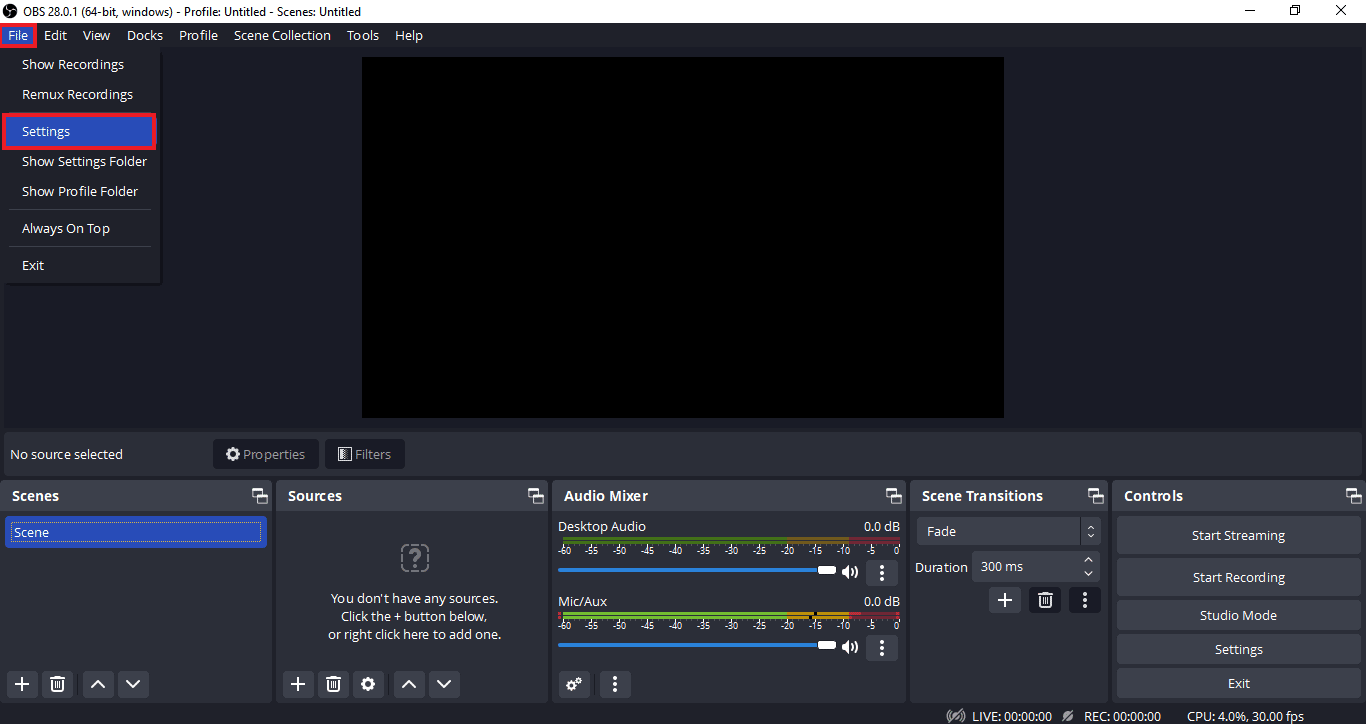This screenshot has width=1366, height=724.
Task: Pop out the Scene Transitions dock
Action: coord(1096,496)
